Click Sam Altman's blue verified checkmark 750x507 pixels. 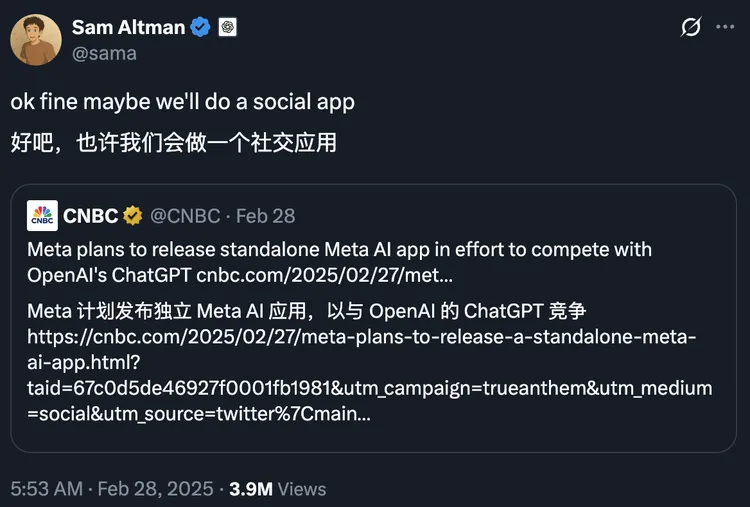coord(201,28)
